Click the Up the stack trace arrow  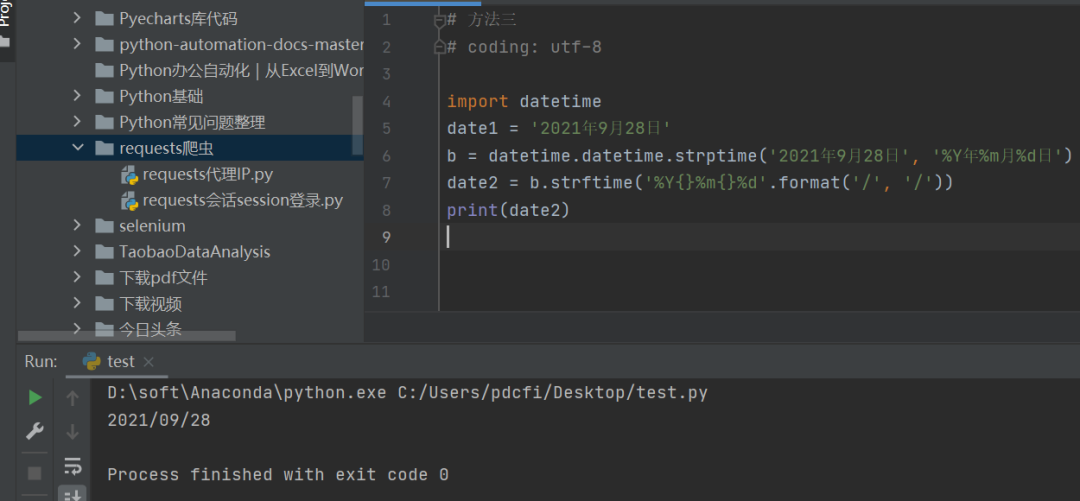[x=72, y=398]
